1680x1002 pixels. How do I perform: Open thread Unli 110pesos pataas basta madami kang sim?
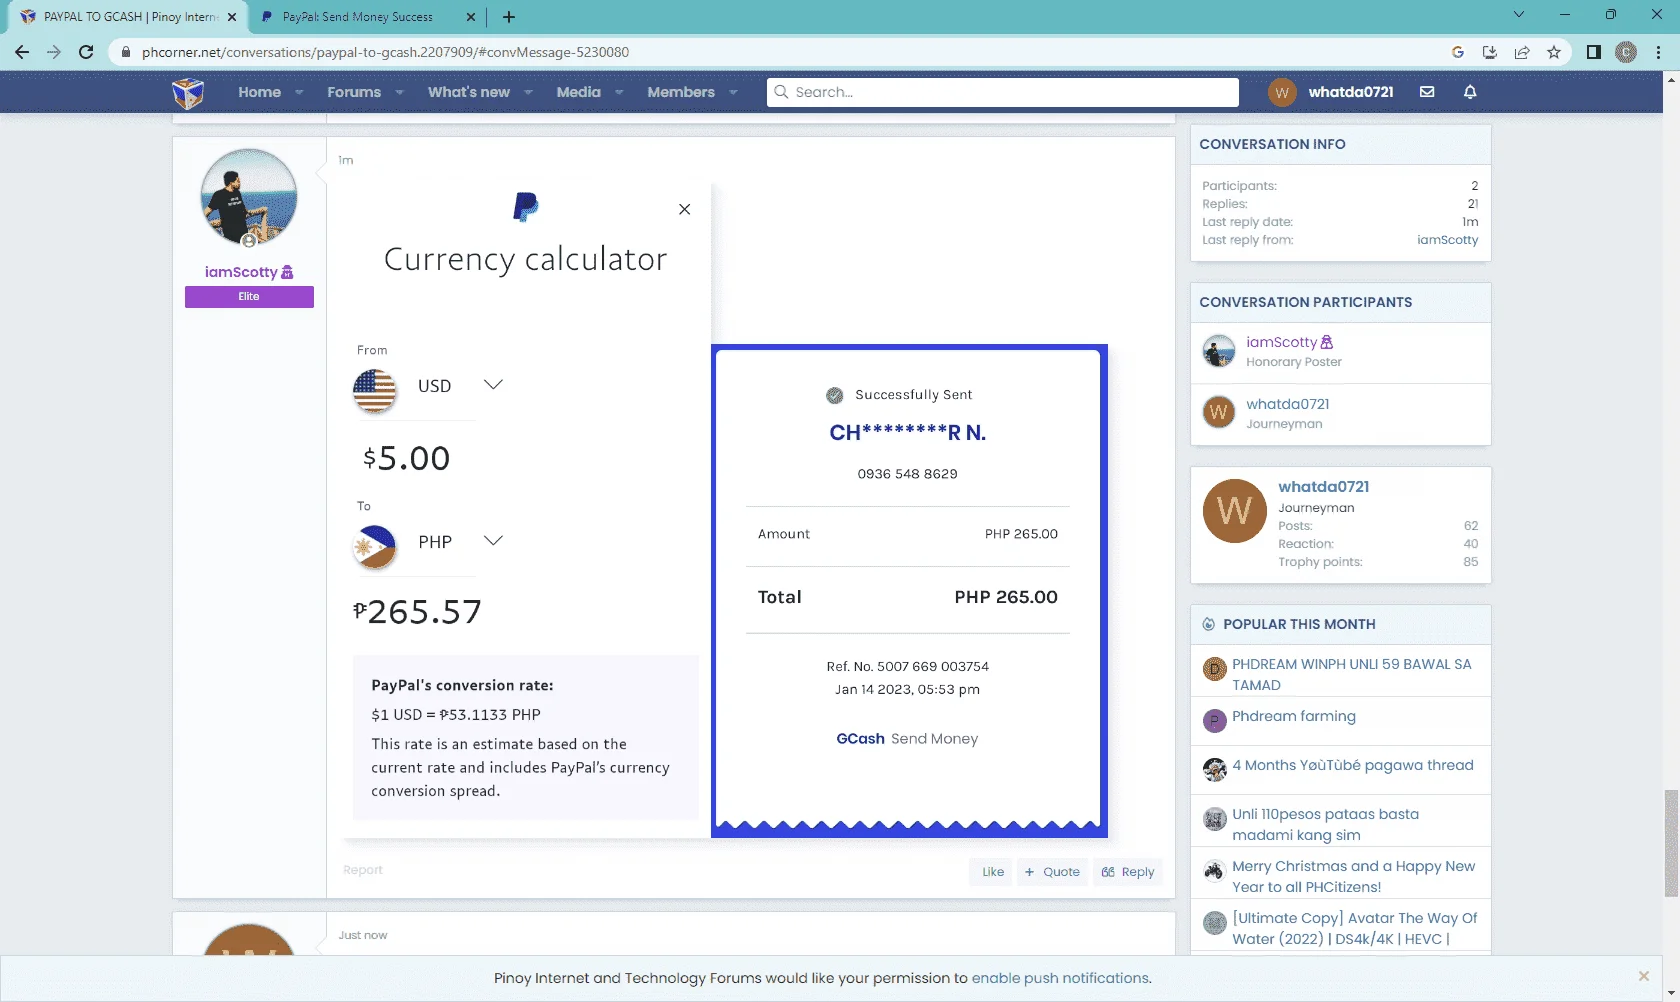point(1326,825)
